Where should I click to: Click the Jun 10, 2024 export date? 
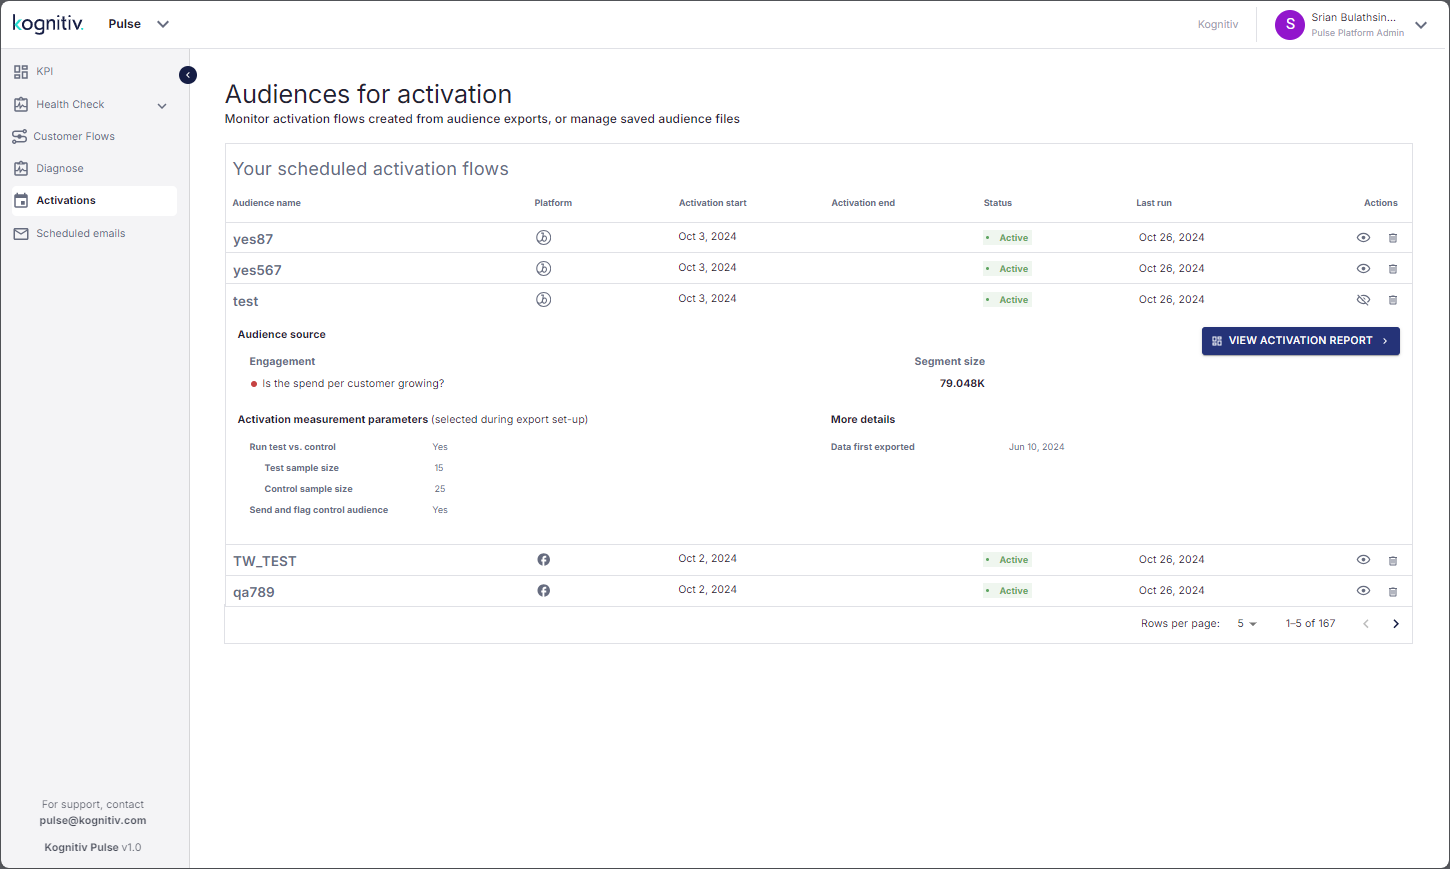pos(1037,447)
